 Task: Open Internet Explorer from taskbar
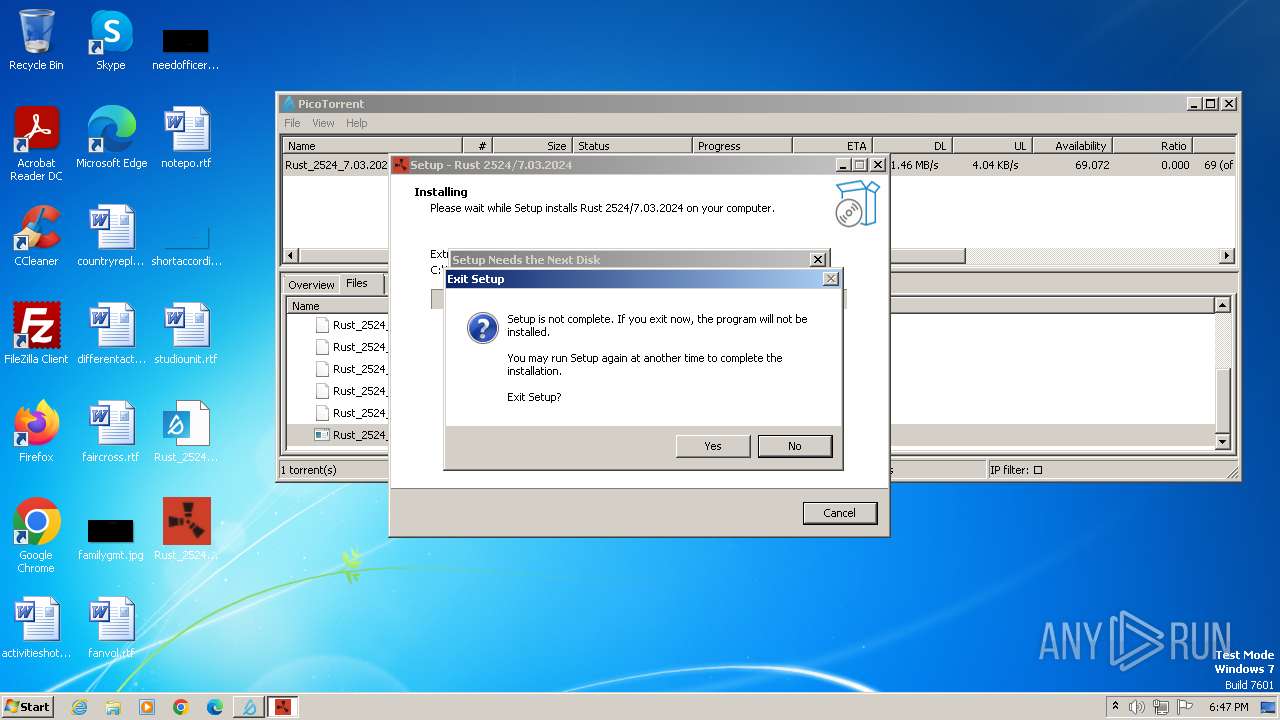click(79, 707)
